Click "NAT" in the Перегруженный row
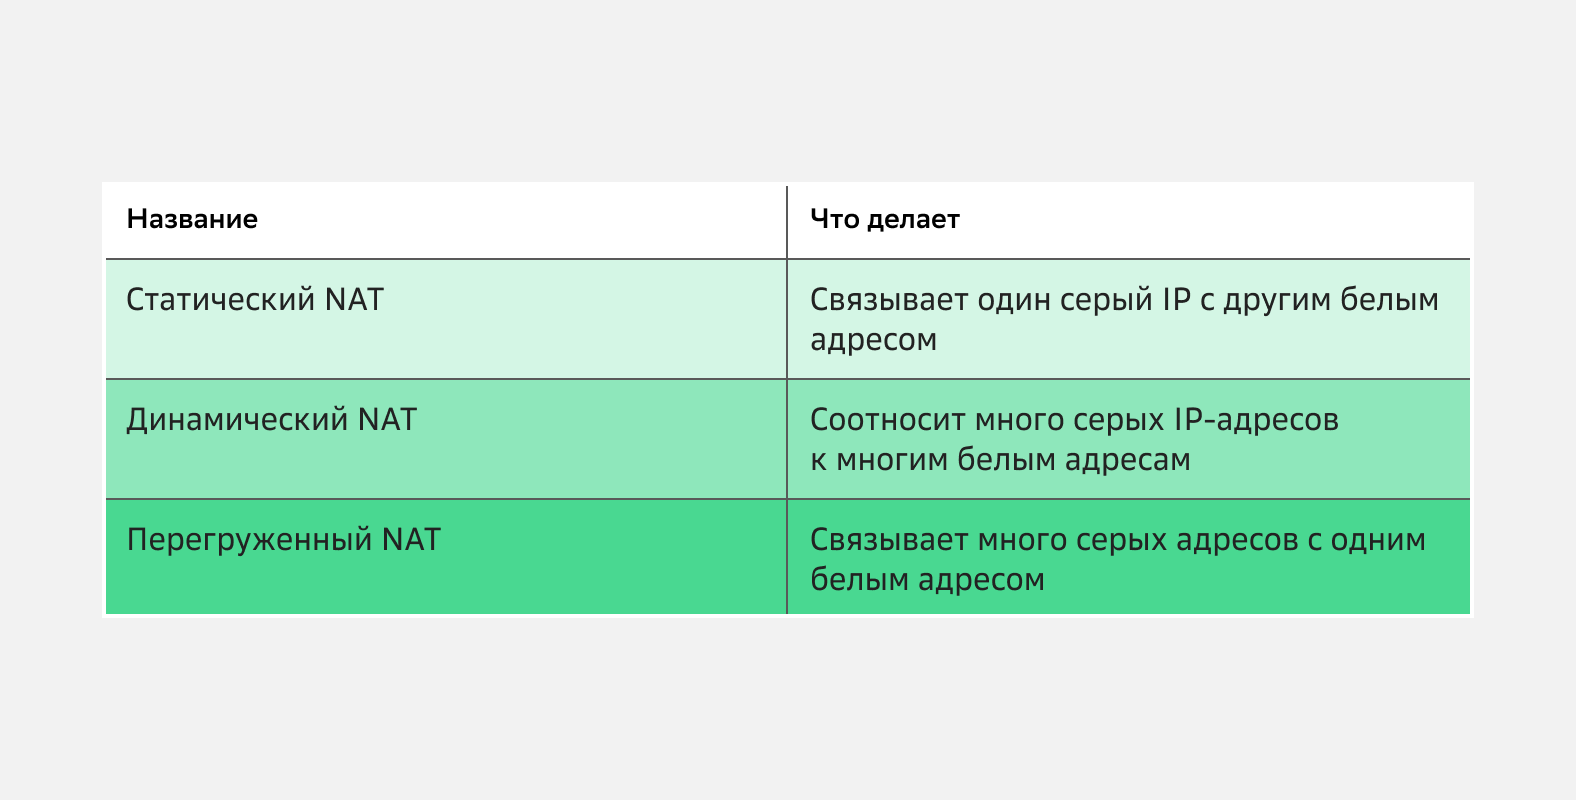1576x800 pixels. pos(411,540)
